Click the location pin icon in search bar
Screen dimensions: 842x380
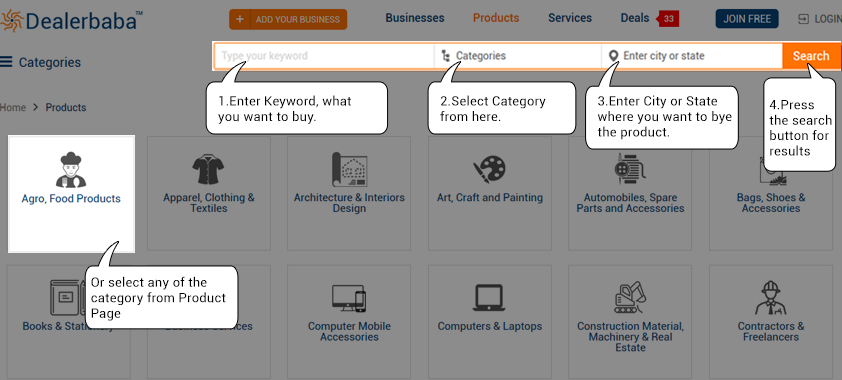pyautogui.click(x=613, y=56)
